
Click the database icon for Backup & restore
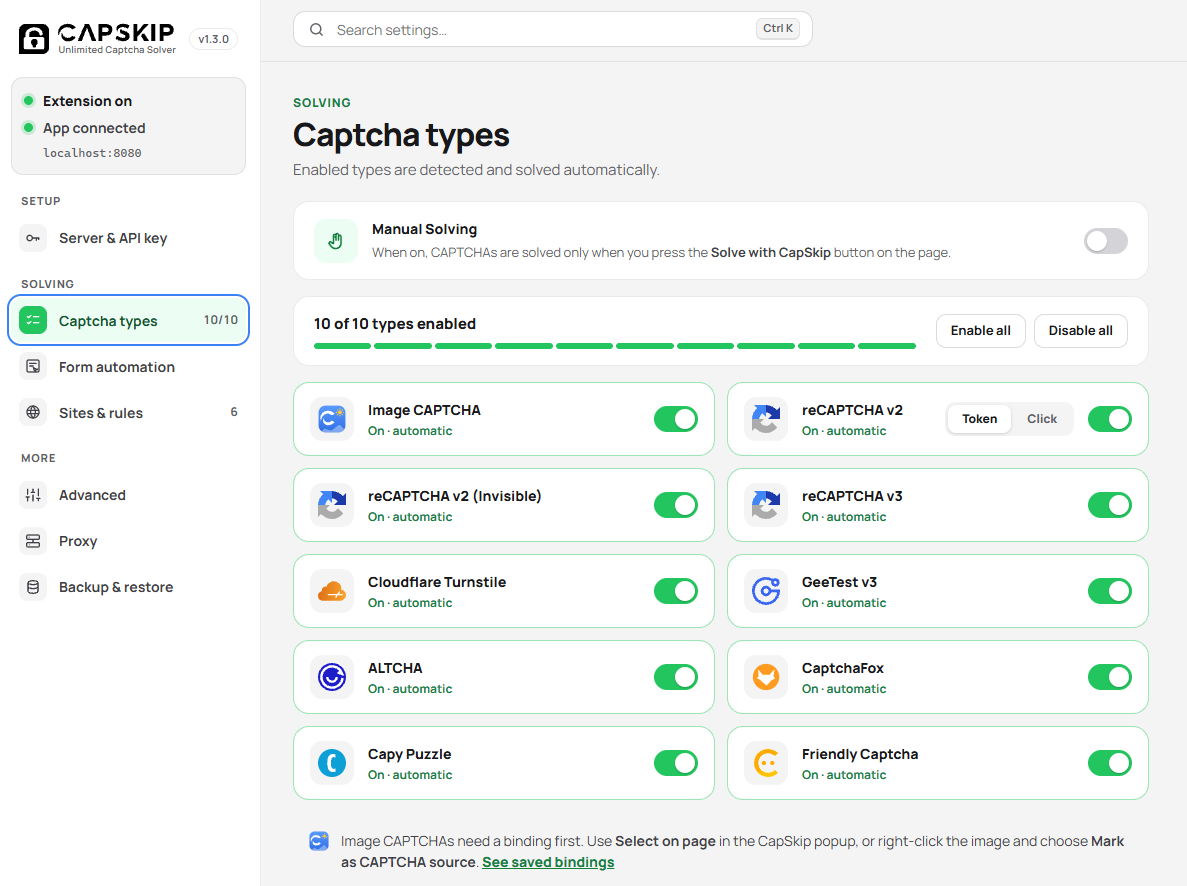click(33, 587)
